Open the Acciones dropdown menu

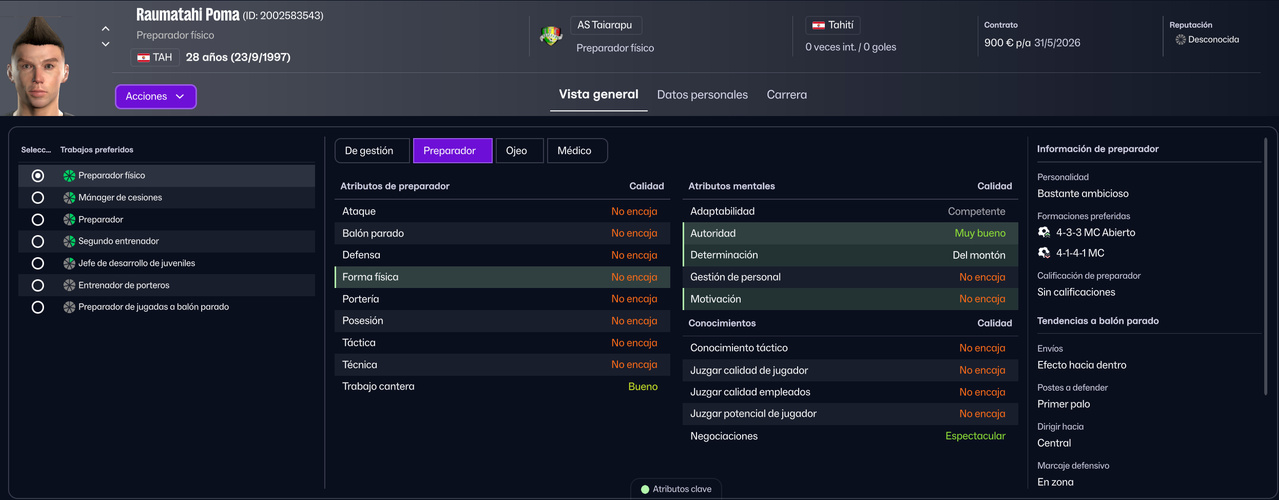pyautogui.click(x=156, y=96)
